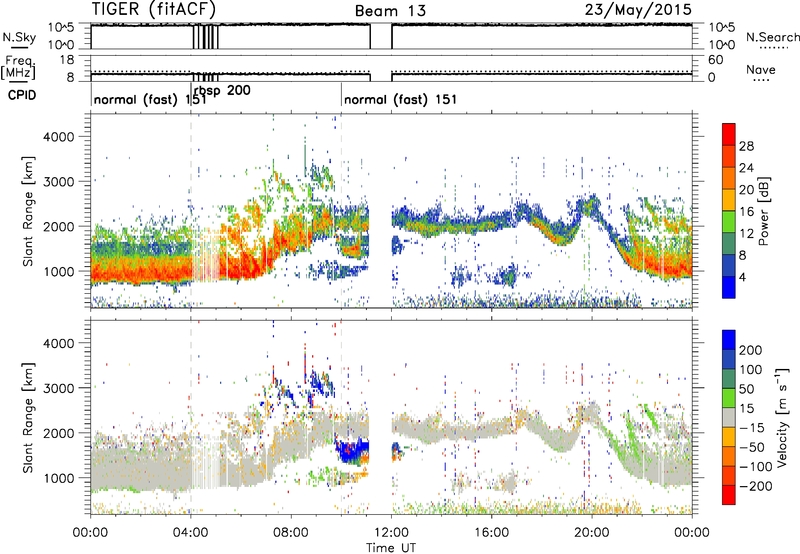This screenshot has height=554, width=800.
Task: Click the CPID row label
Action: (22, 95)
